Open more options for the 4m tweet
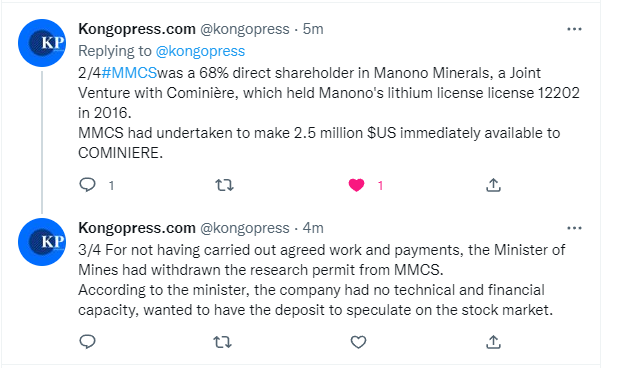The height and width of the screenshot is (368, 619). click(574, 228)
